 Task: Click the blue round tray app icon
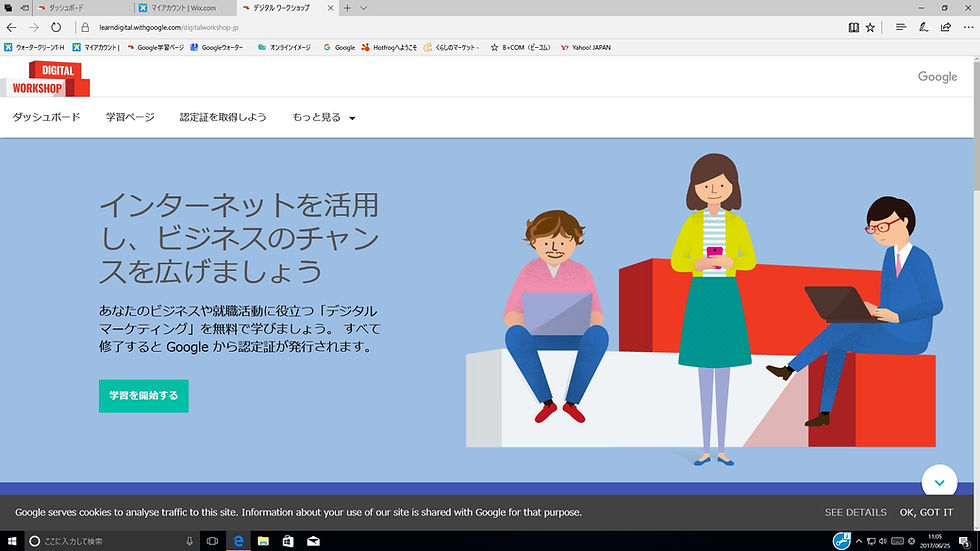click(x=841, y=540)
